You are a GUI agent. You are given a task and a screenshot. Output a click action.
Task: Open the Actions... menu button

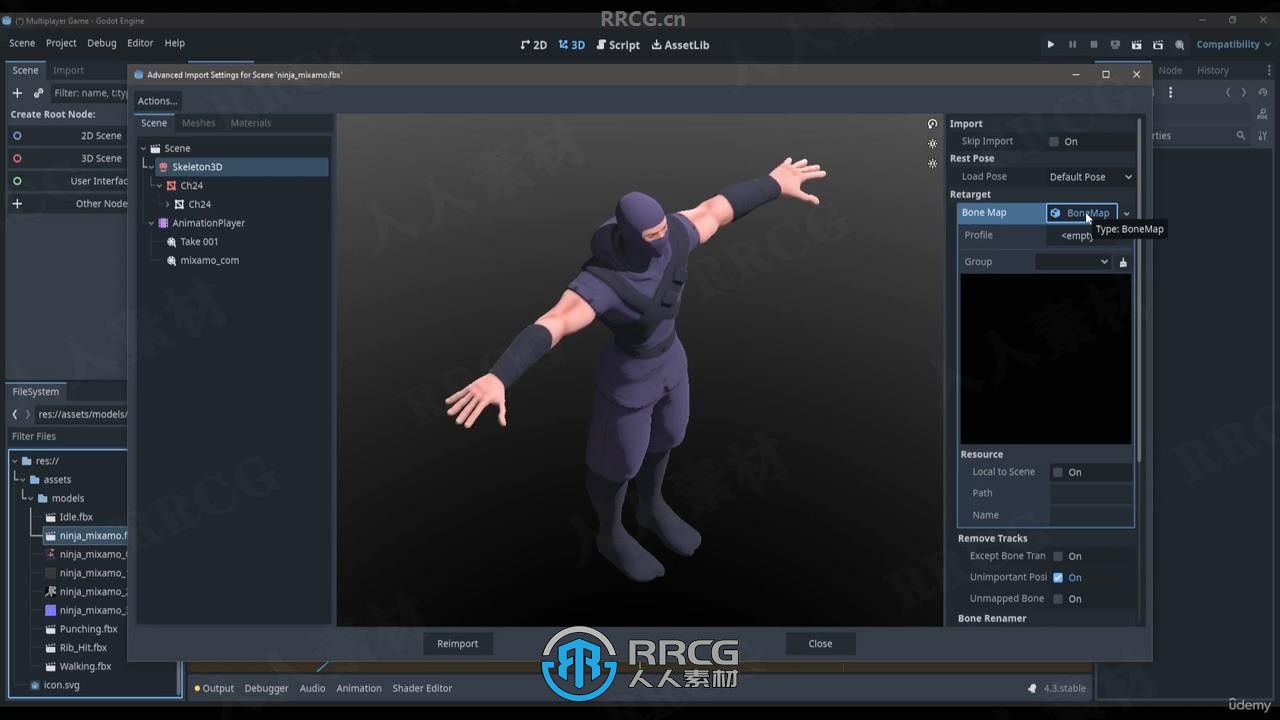pos(157,101)
